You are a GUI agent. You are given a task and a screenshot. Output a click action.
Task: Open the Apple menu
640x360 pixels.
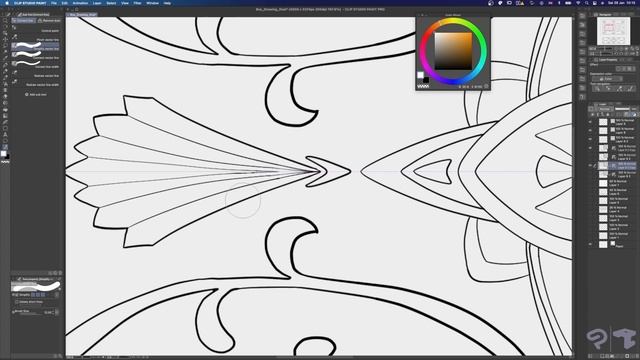point(7,3)
